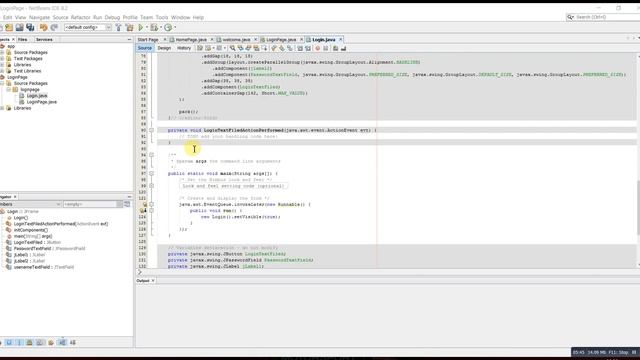Click the Shift Line Left icon

pyautogui.click(x=300, y=48)
